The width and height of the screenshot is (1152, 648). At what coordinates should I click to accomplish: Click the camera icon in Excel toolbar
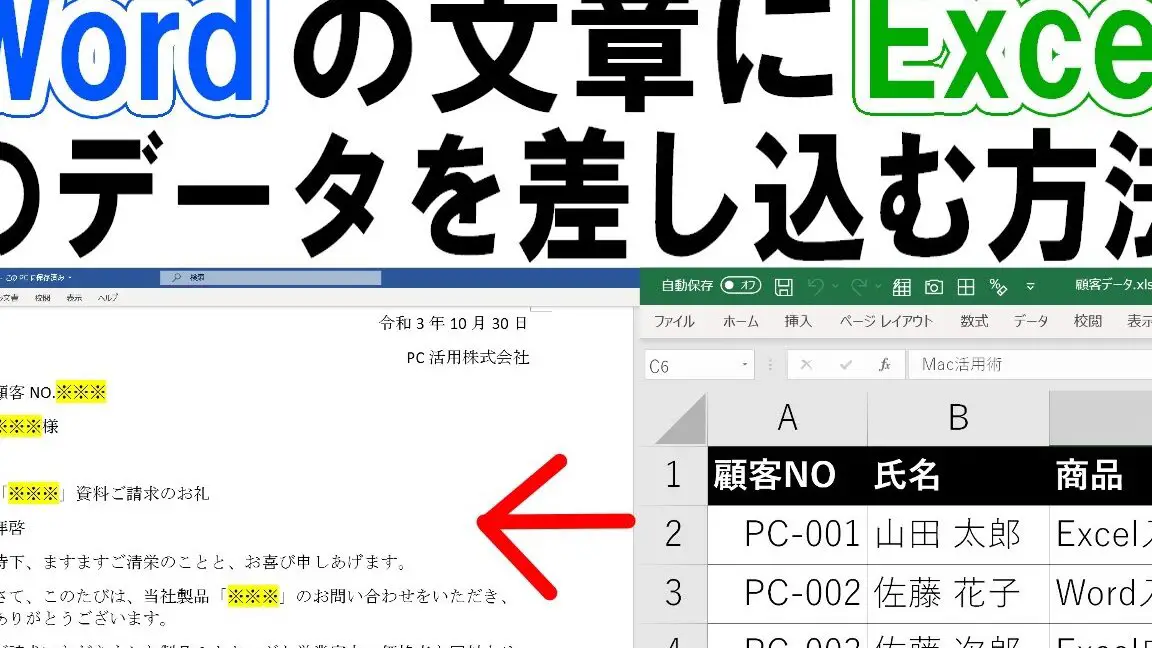[934, 287]
